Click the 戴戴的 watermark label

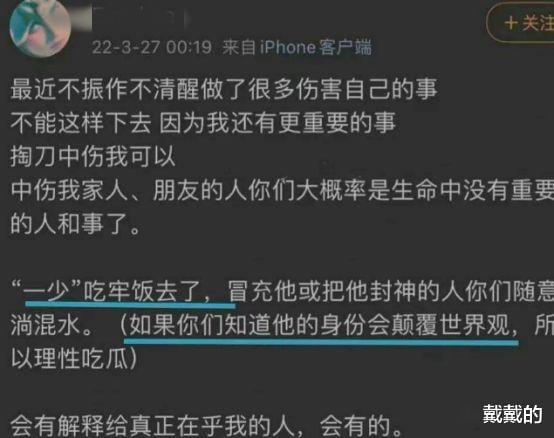pos(513,414)
